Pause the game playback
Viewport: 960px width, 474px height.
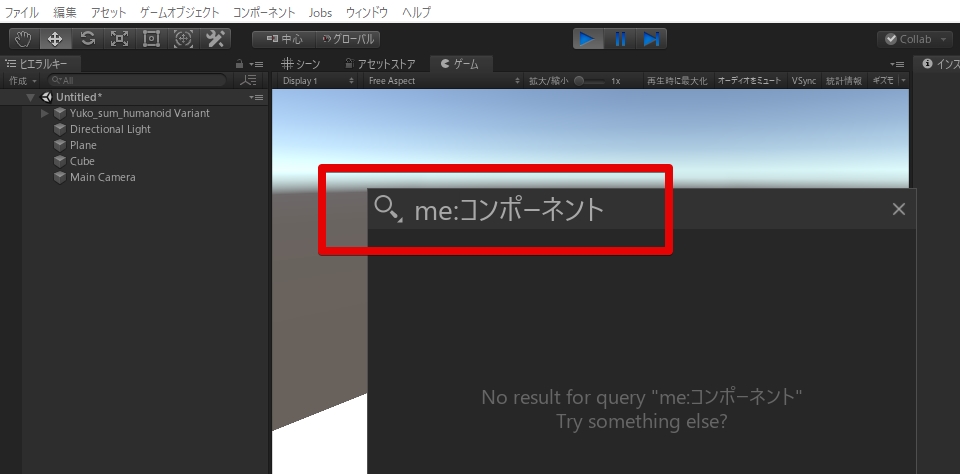tap(620, 39)
